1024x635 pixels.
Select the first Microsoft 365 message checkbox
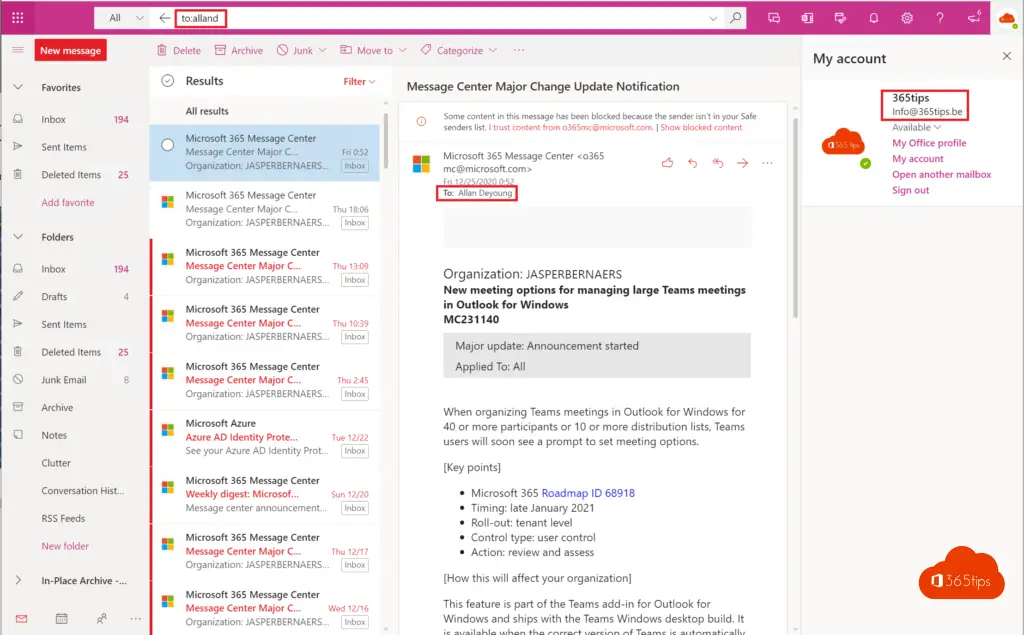[168, 145]
